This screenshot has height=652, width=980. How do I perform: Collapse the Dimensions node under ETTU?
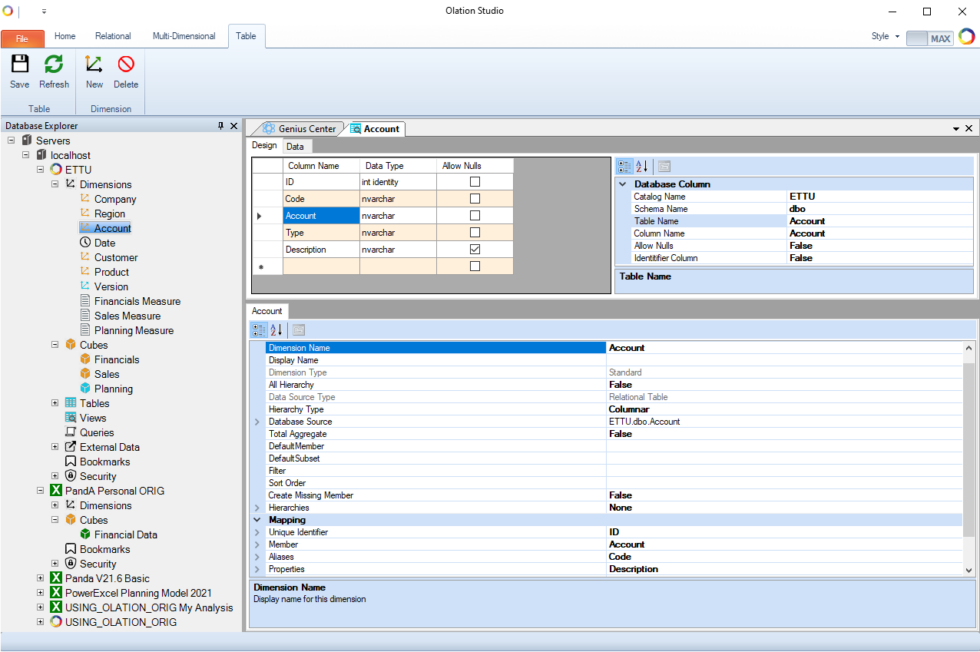[x=55, y=184]
